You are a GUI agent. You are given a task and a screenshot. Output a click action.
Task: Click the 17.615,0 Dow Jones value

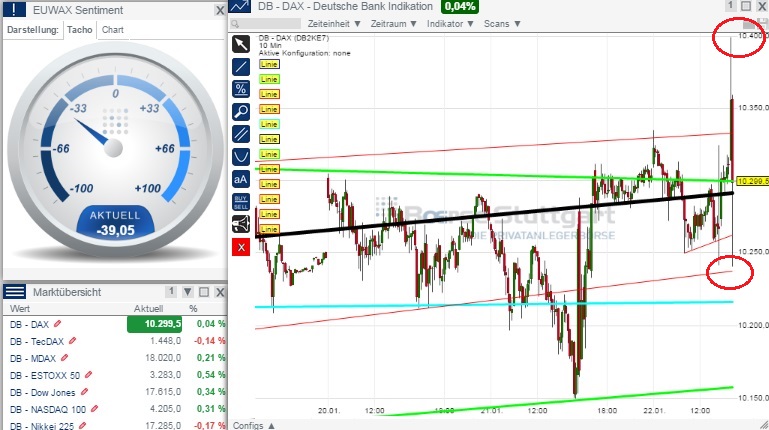coord(163,392)
